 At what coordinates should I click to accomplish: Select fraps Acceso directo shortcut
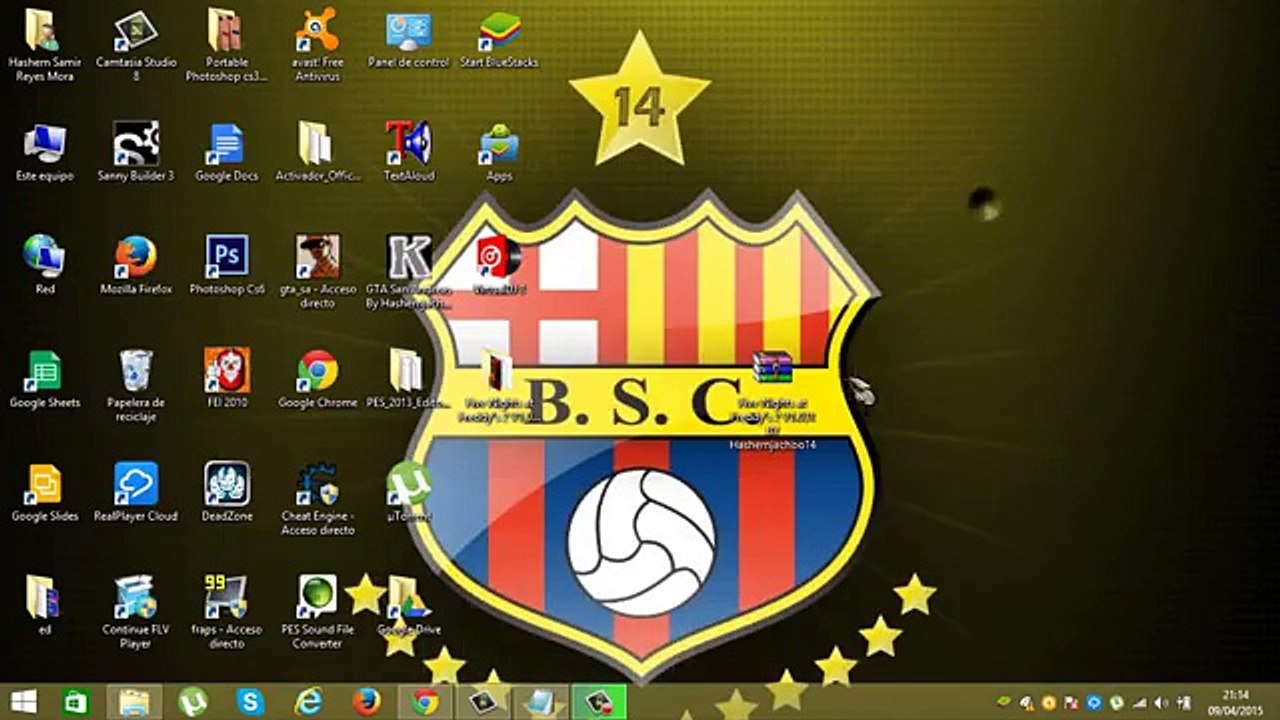[x=227, y=612]
